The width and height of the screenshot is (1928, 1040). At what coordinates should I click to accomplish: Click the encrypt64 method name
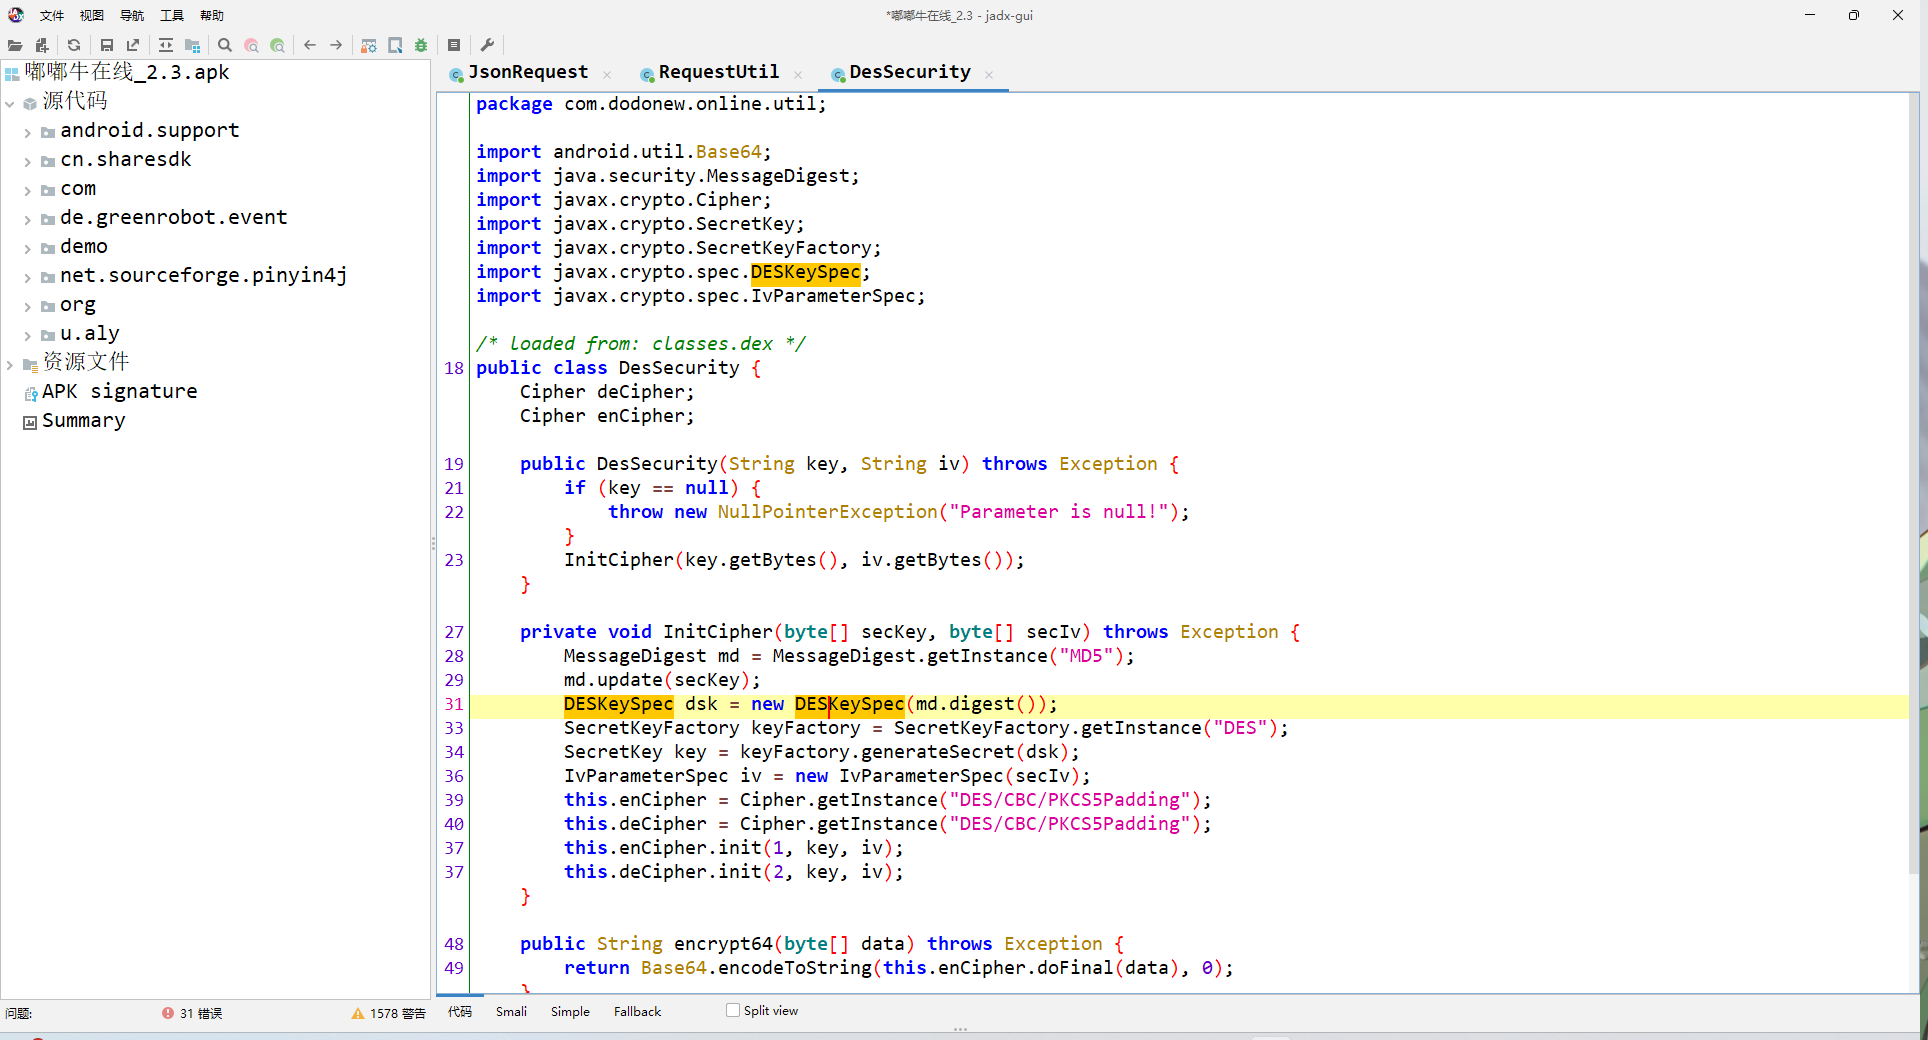tap(723, 944)
